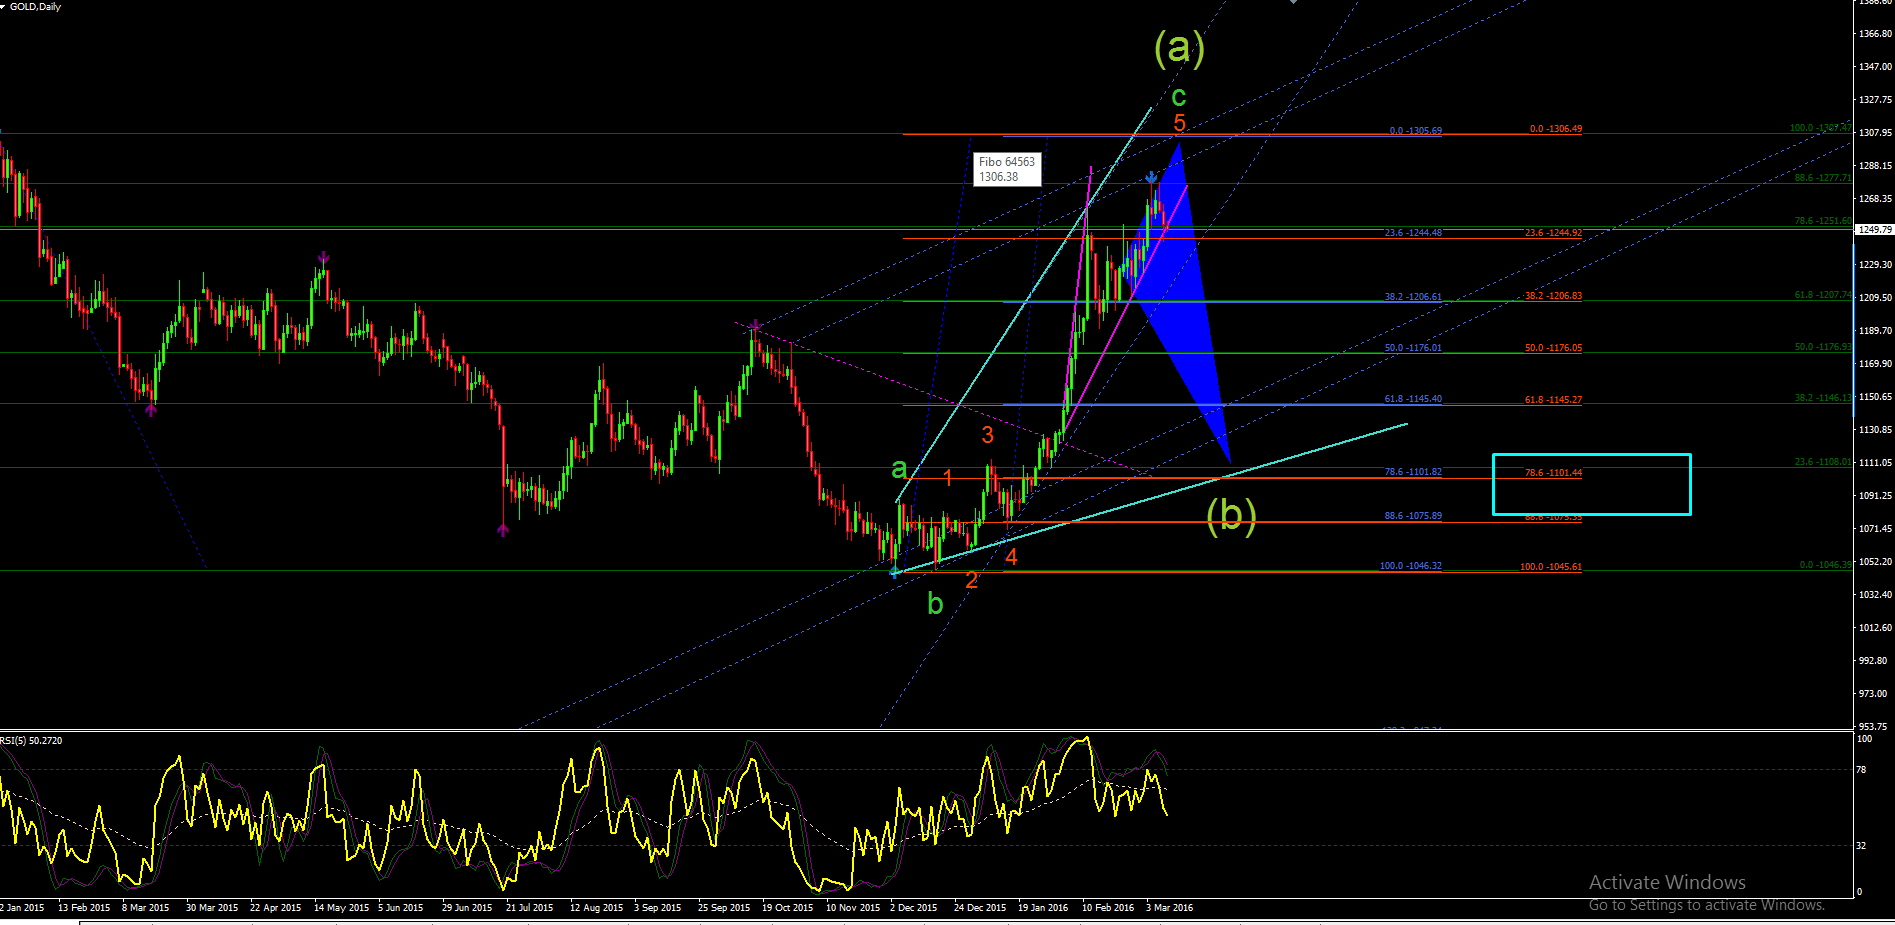Screen dimensions: 1895x925
Task: Select the orange wave 3 label
Action: [x=987, y=434]
